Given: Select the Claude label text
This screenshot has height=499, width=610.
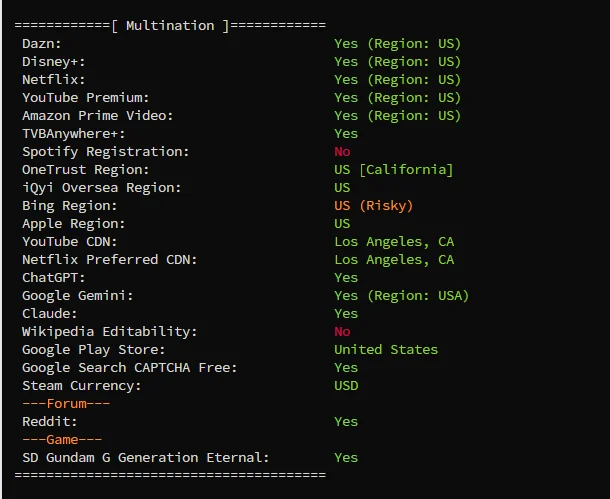Looking at the screenshot, I should pos(50,313).
